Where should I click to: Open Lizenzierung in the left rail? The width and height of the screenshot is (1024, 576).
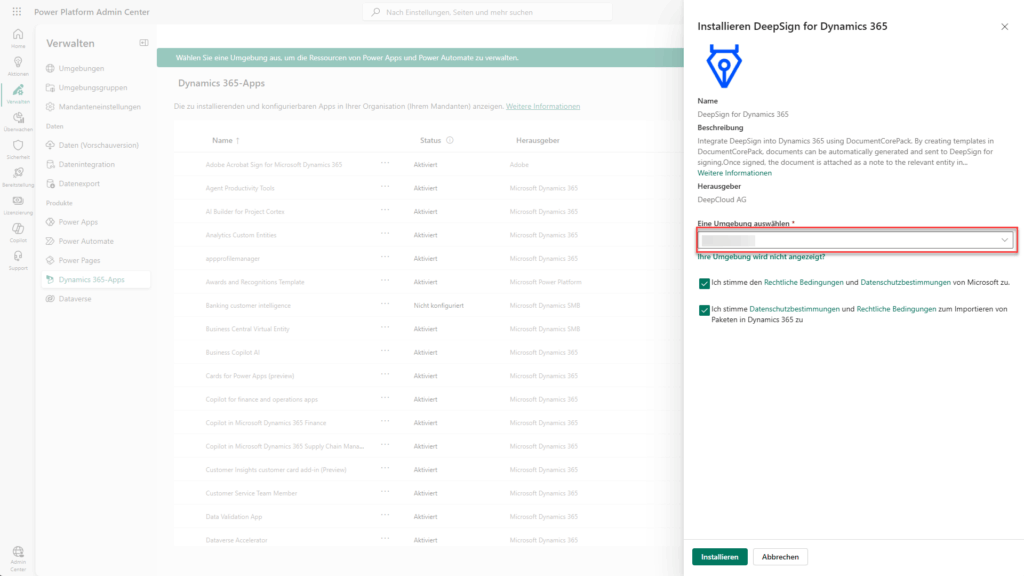[x=18, y=205]
